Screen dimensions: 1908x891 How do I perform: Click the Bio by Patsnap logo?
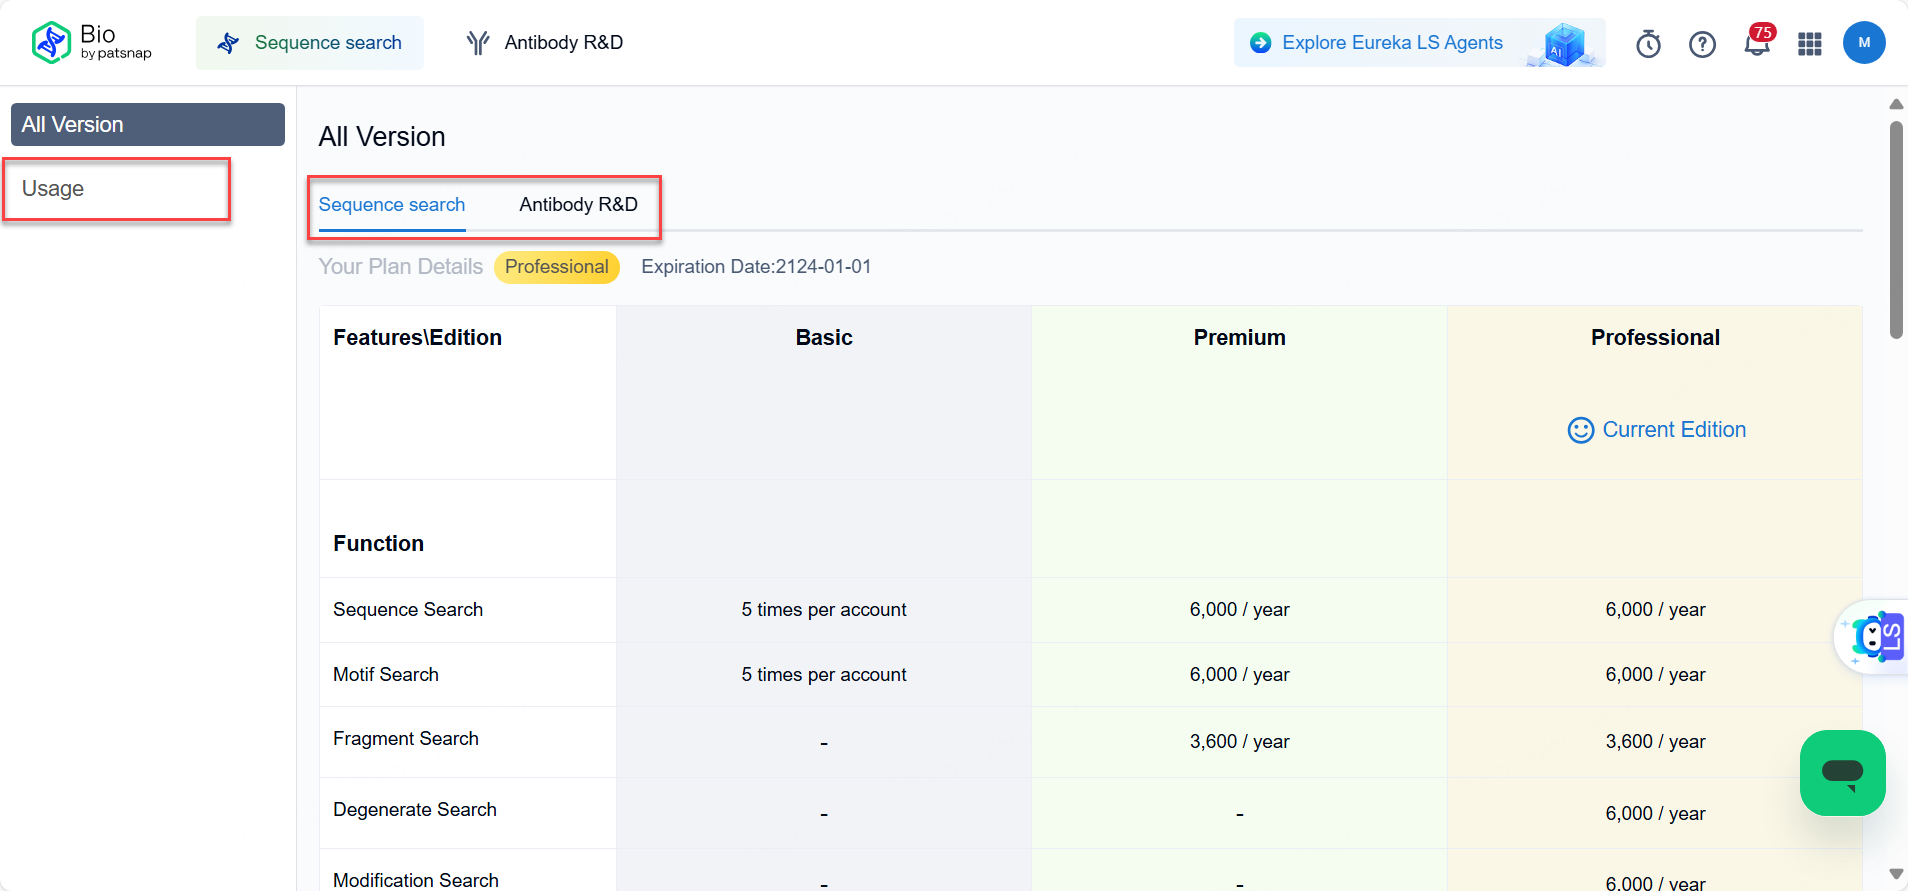(91, 42)
